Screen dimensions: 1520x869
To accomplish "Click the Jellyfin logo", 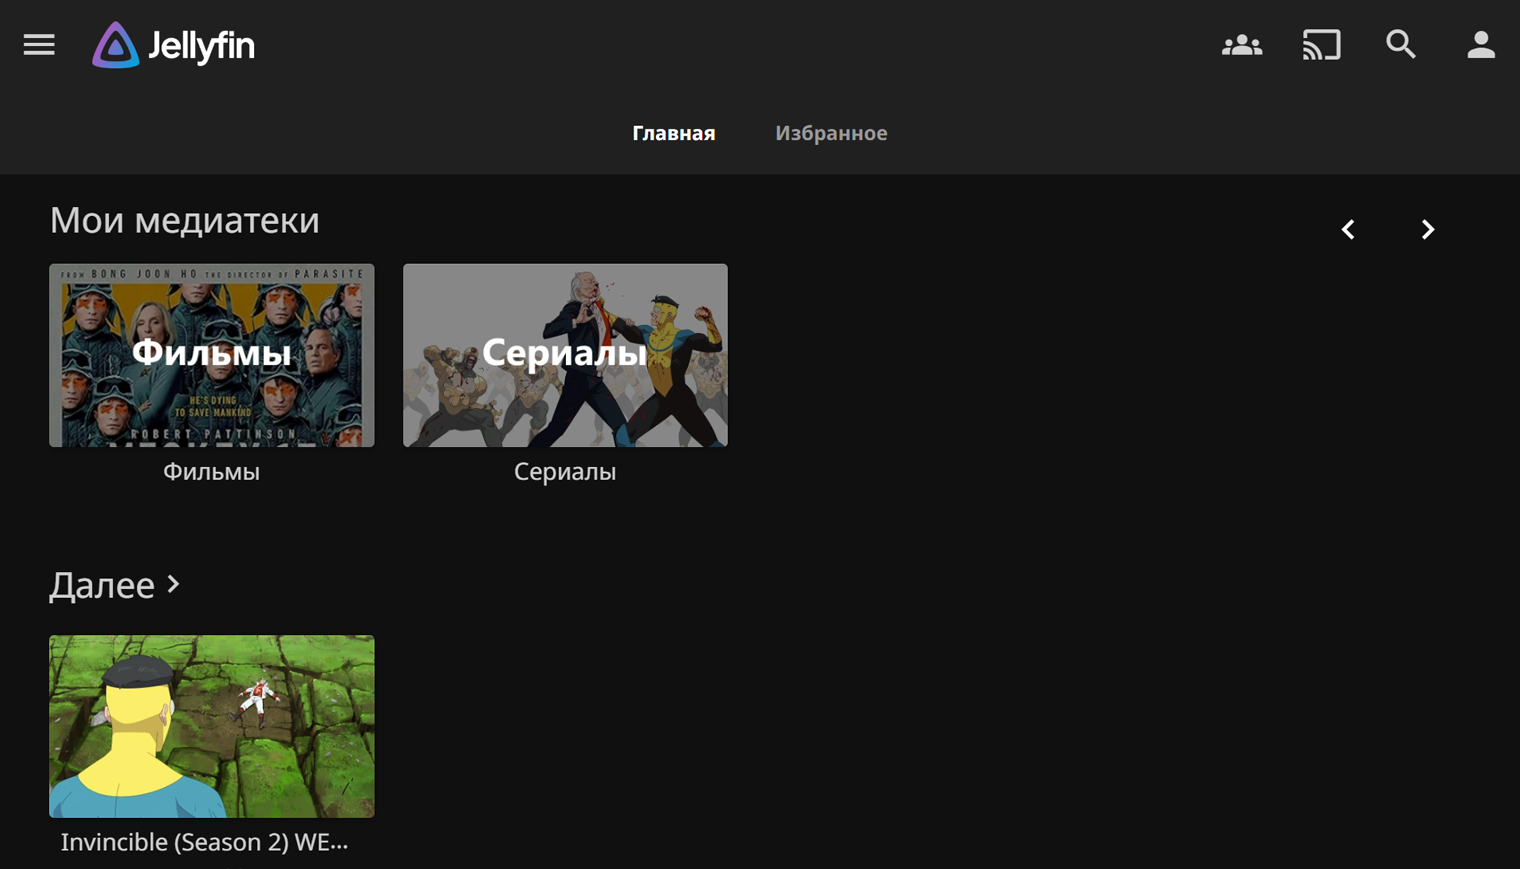I will [x=174, y=45].
